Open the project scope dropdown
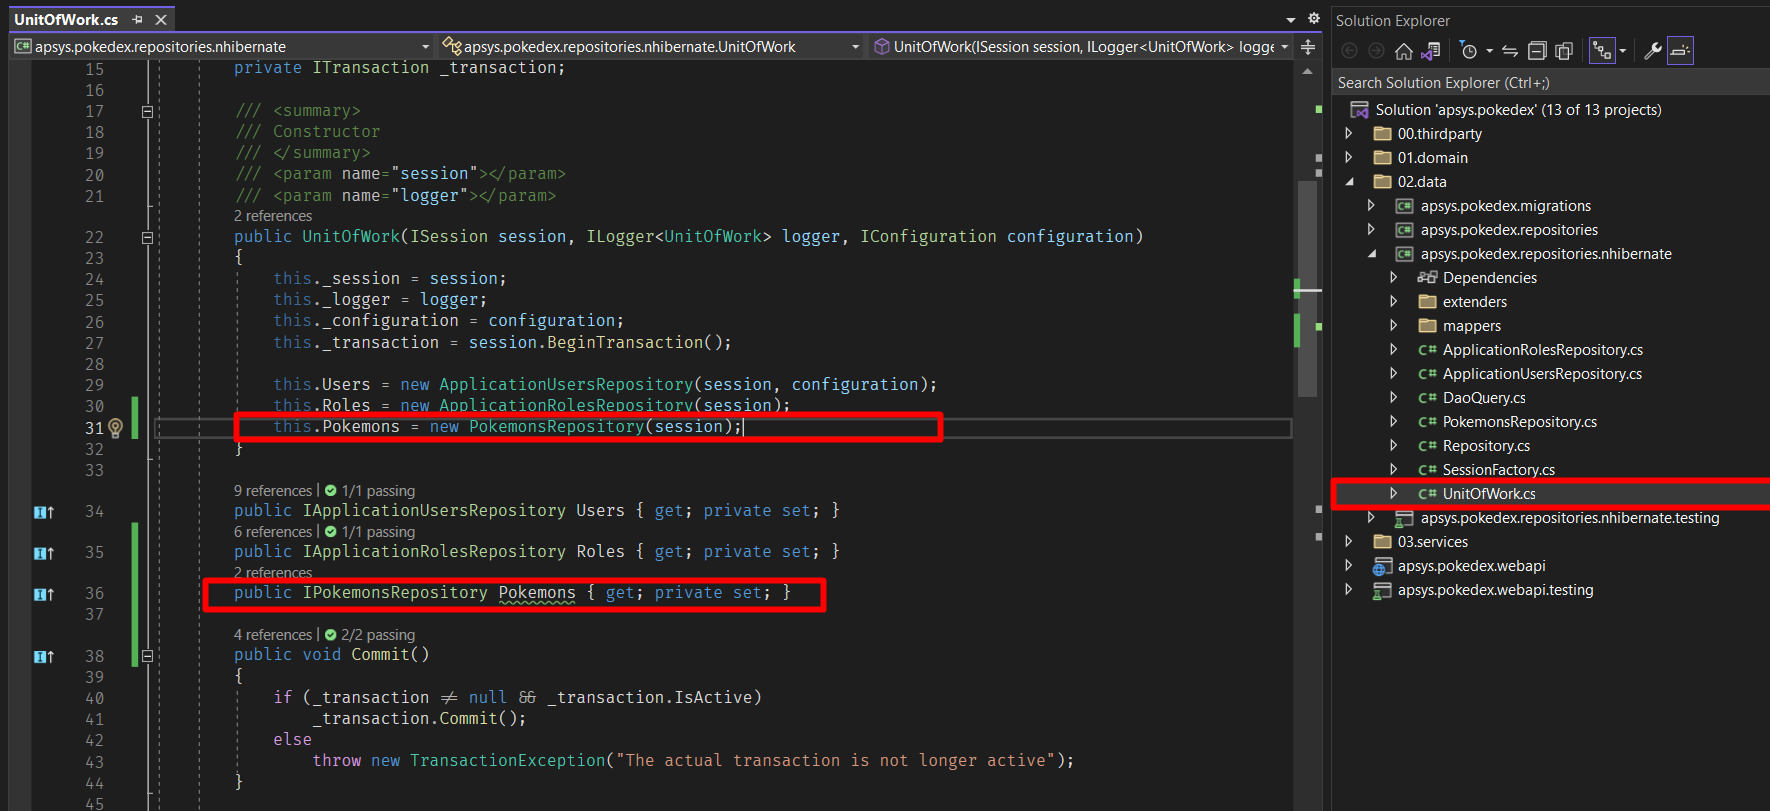The height and width of the screenshot is (811, 1770). coord(425,47)
